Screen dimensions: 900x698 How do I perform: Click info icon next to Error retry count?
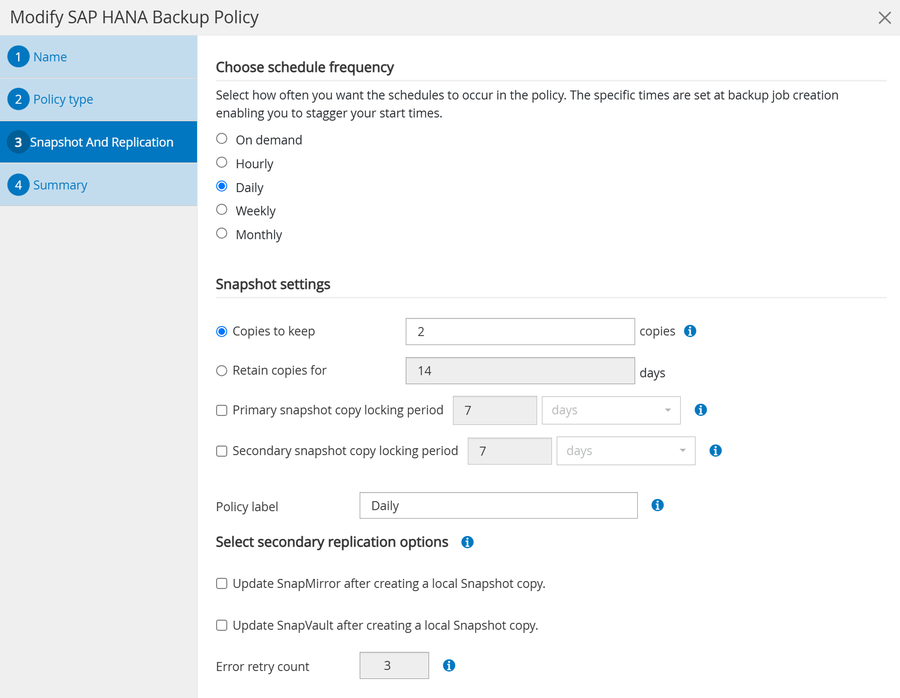pos(449,665)
